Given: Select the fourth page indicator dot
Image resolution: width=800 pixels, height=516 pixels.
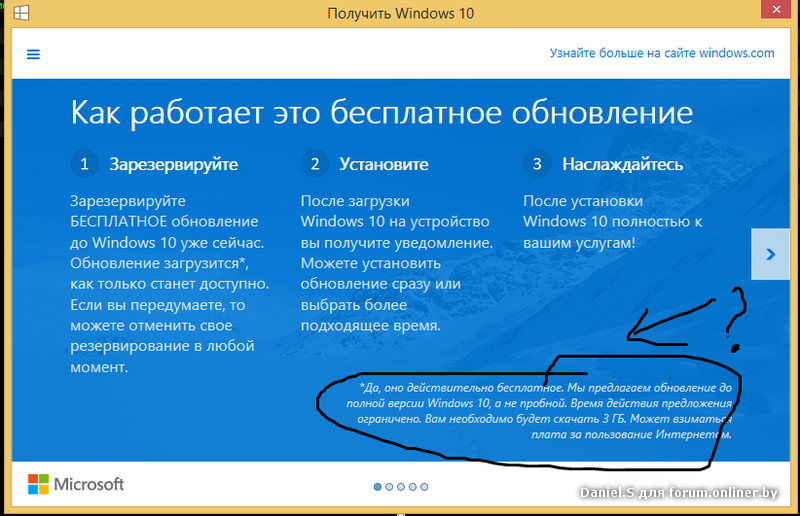Looking at the screenshot, I should tap(413, 487).
